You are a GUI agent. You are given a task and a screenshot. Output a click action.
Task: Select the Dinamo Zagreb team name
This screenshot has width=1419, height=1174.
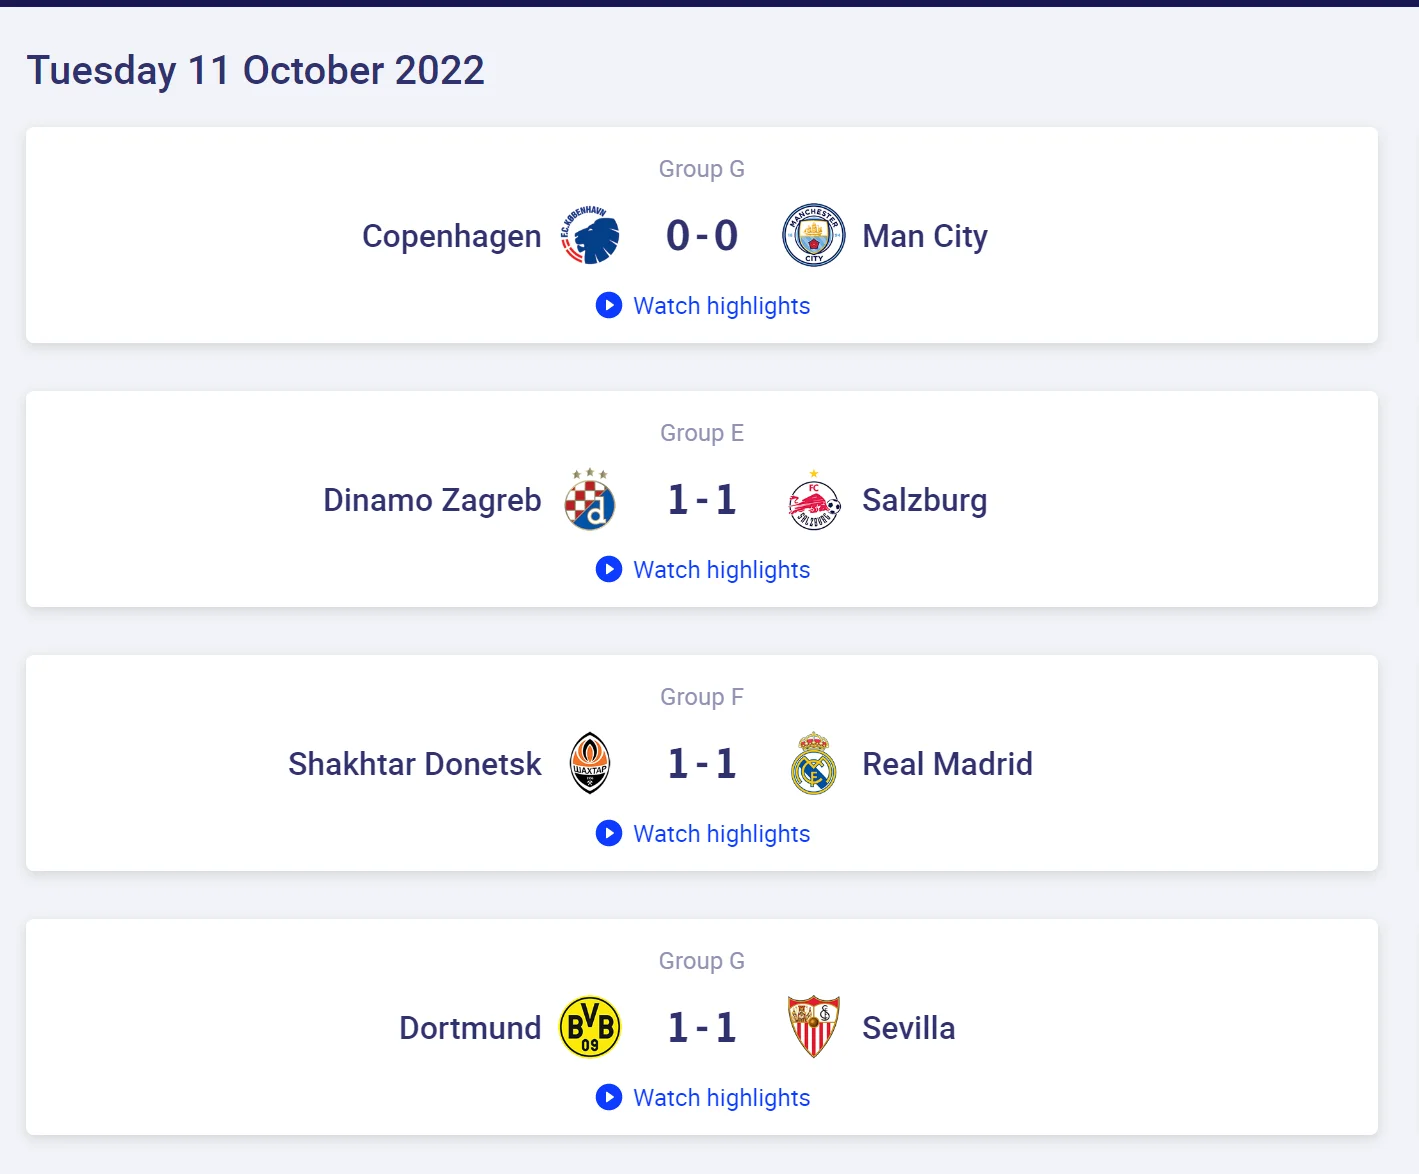432,500
